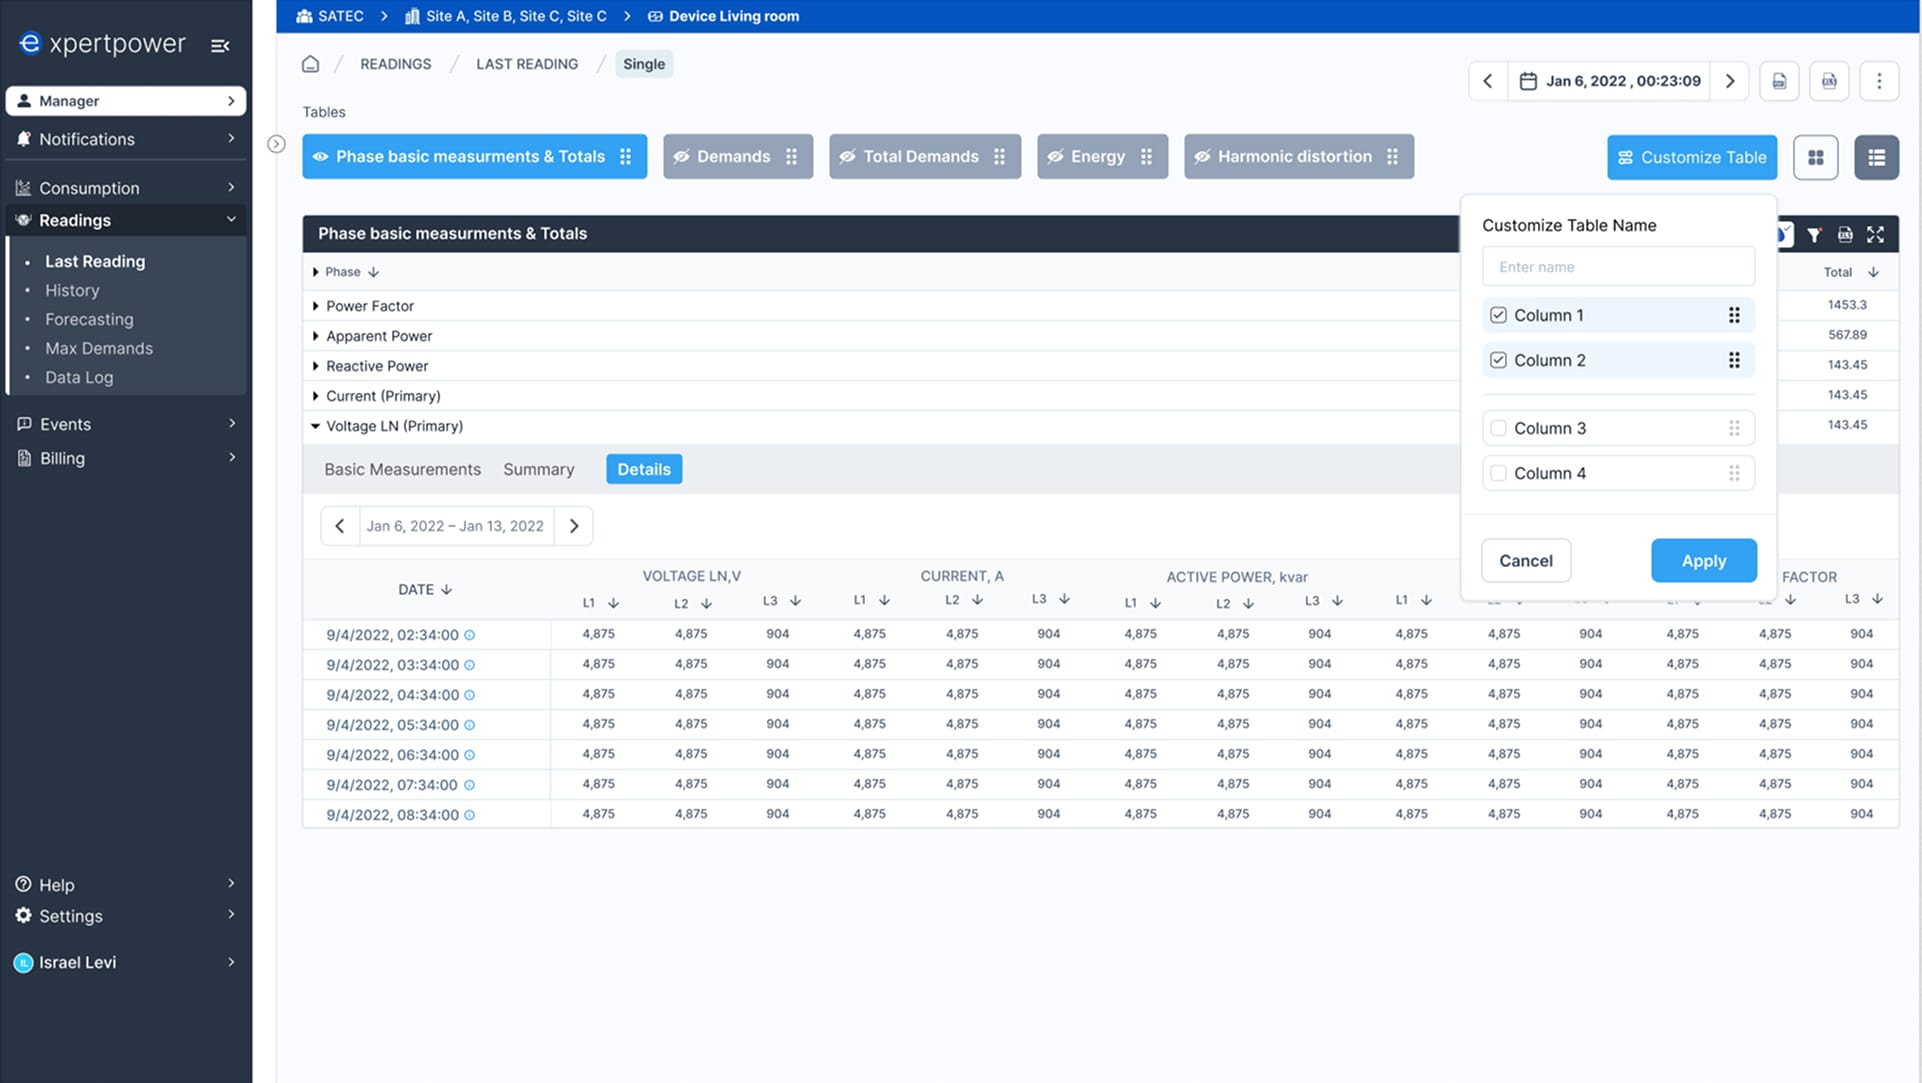Click the Apply button
This screenshot has height=1083, width=1922.
1703,561
